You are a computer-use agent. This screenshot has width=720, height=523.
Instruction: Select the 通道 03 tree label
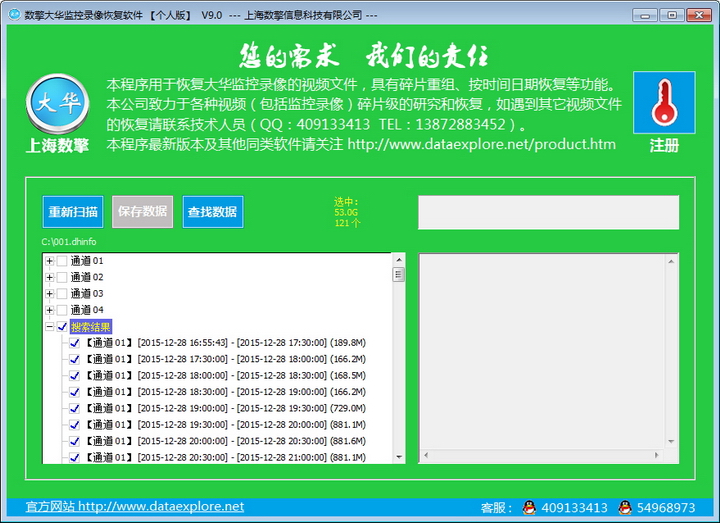tap(87, 293)
